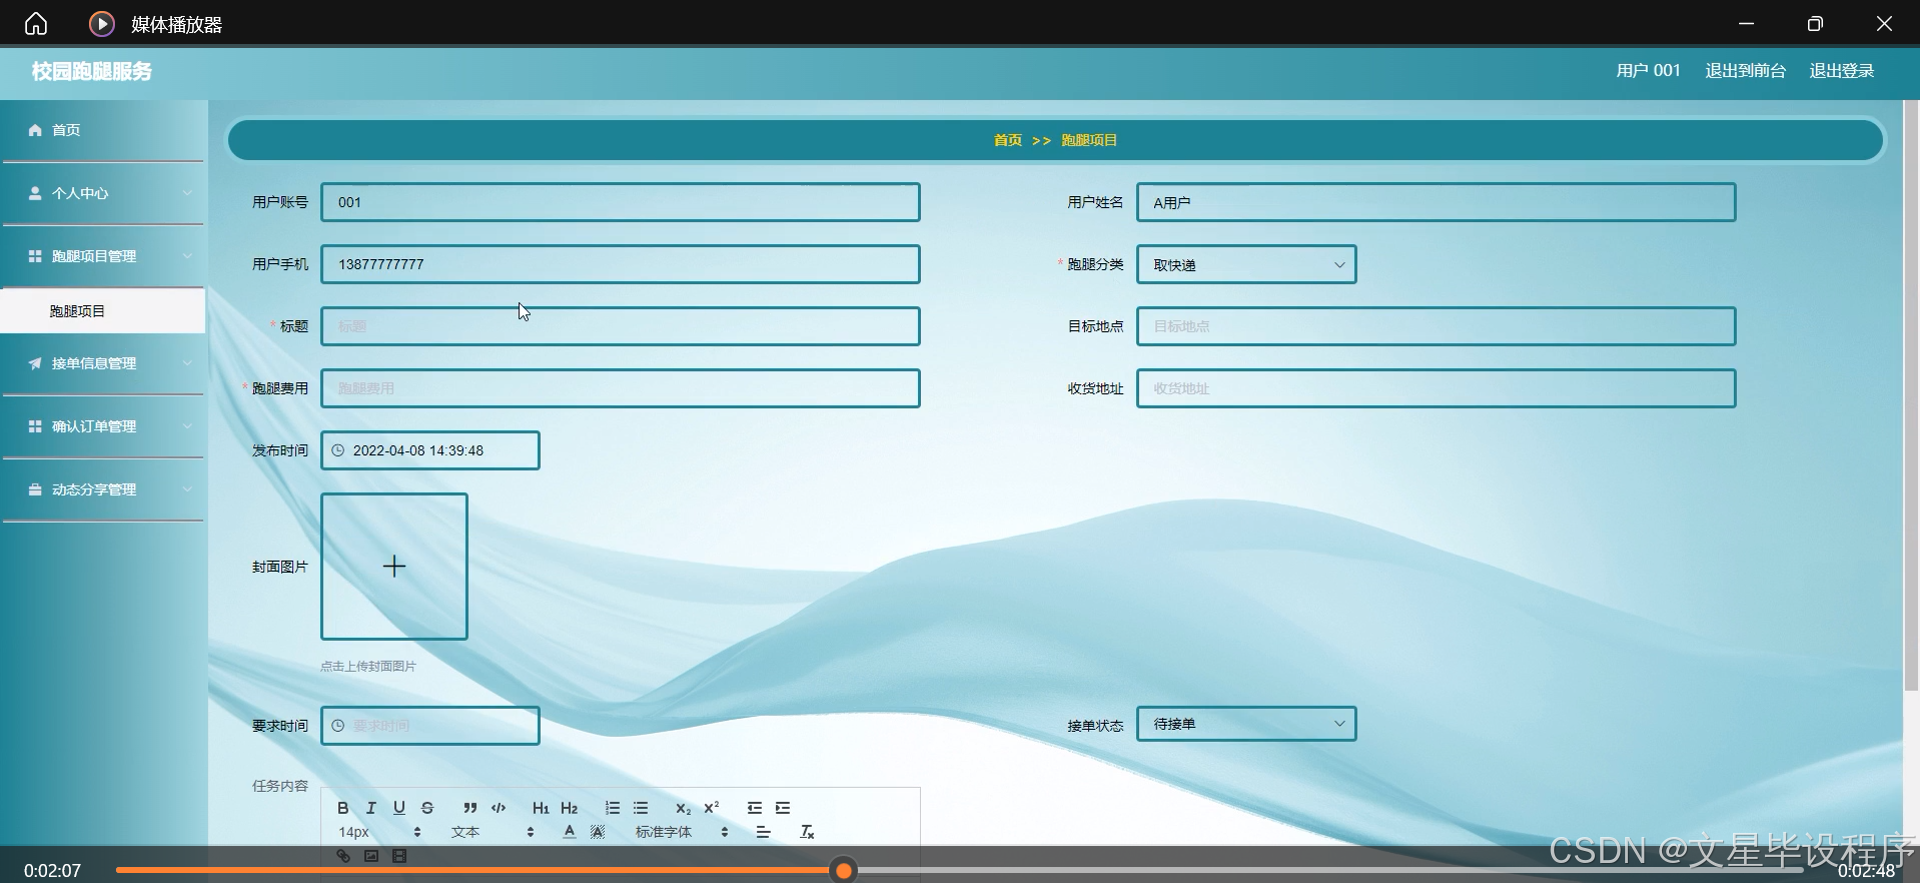The height and width of the screenshot is (883, 1920).
Task: Click the 跑腿项目 breadcrumb item
Action: tap(1089, 140)
